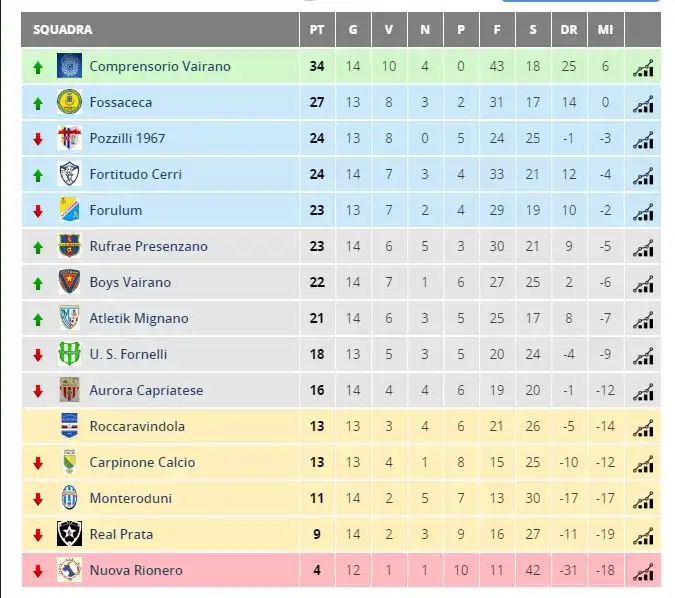Open trend chart icon for Nuova Rionero
This screenshot has height=598, width=675.
[x=643, y=573]
